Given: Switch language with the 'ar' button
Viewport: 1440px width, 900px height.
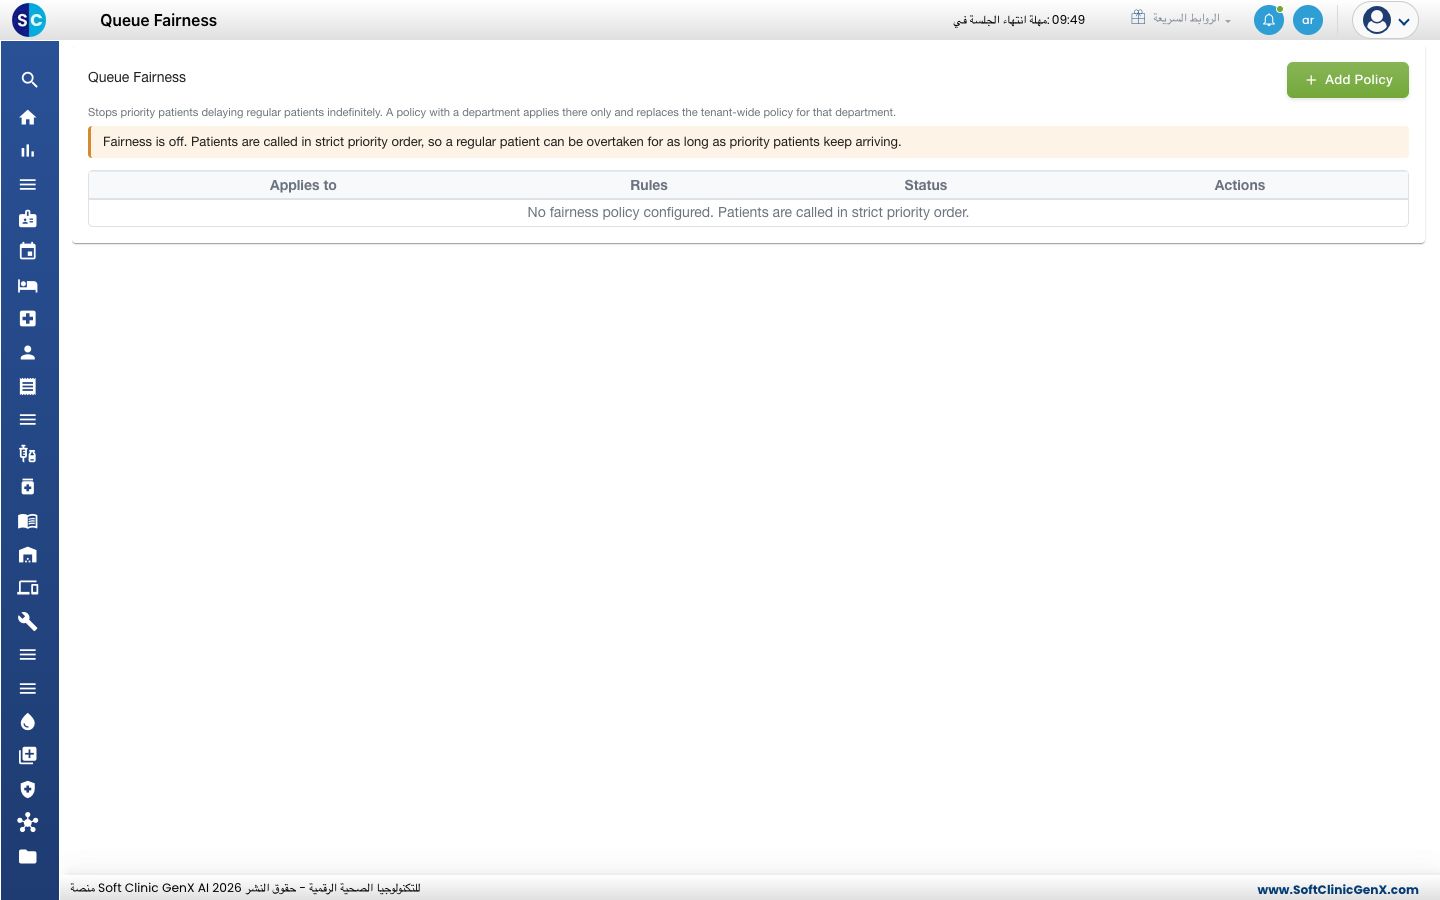Looking at the screenshot, I should pyautogui.click(x=1308, y=20).
